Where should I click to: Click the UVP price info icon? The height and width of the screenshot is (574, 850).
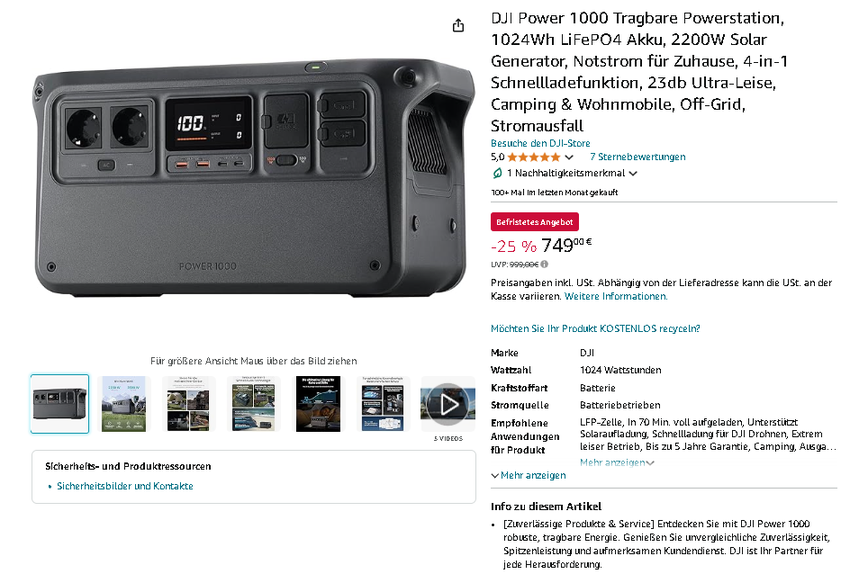tap(544, 264)
